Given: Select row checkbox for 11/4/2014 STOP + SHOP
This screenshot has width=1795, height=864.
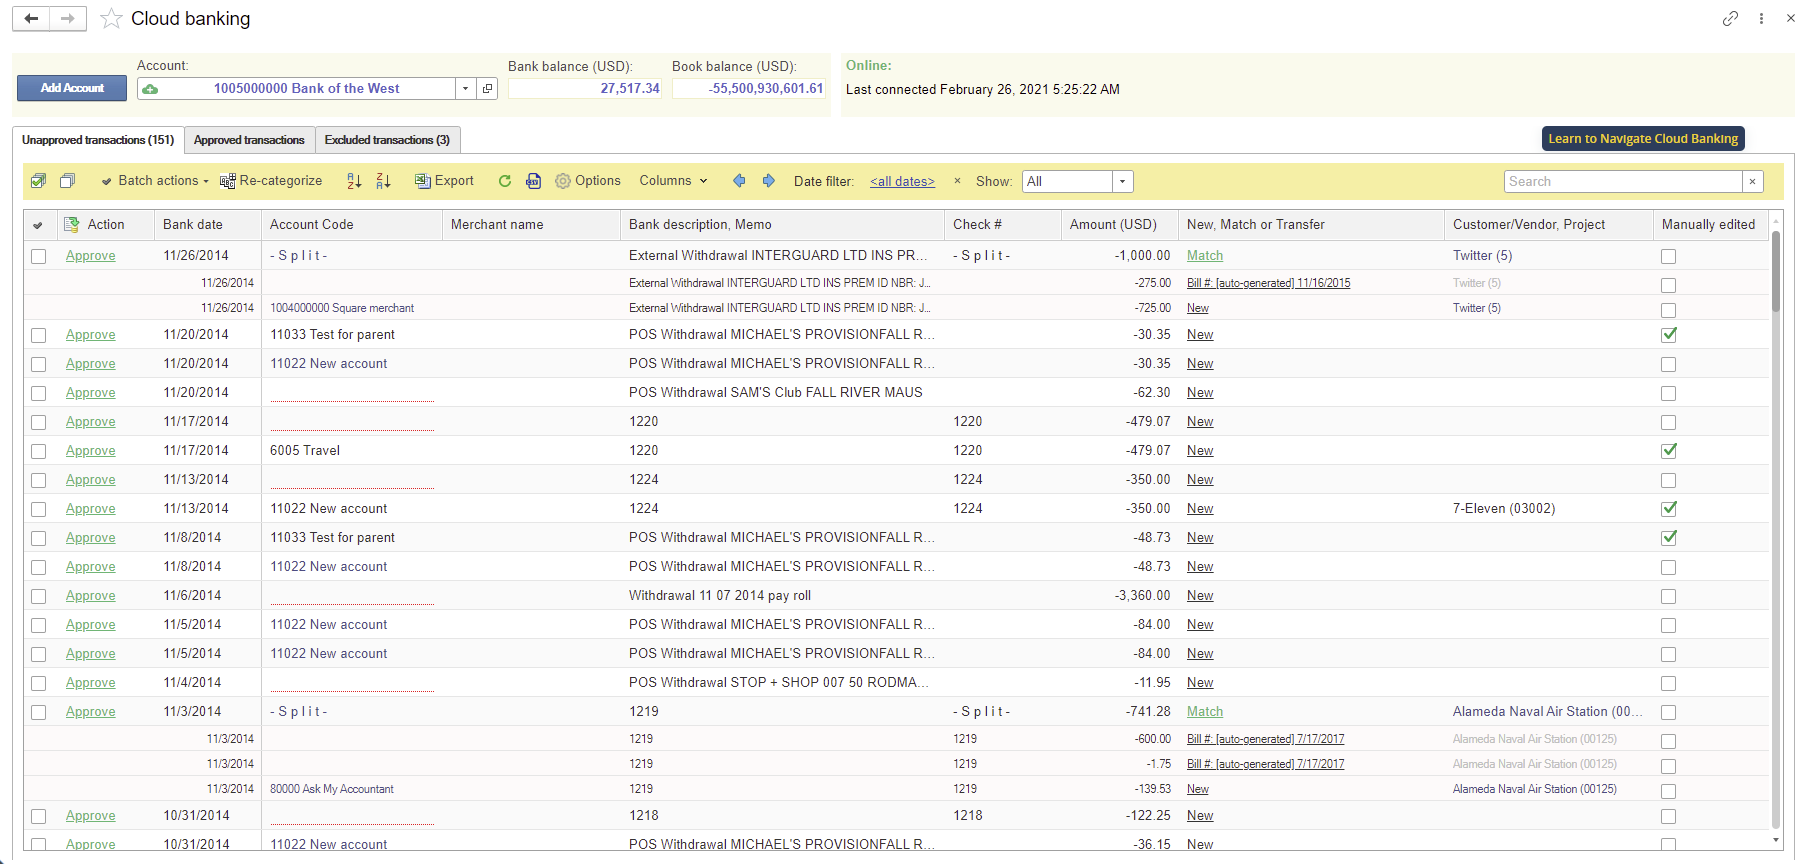Looking at the screenshot, I should pos(38,683).
